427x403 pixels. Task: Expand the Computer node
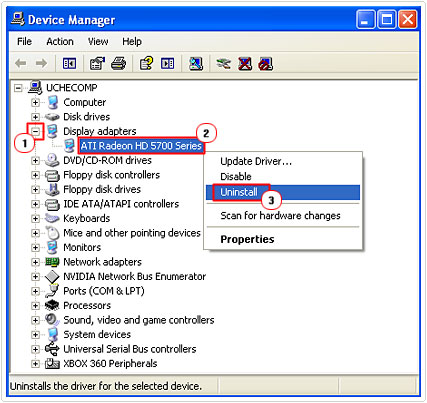click(35, 102)
